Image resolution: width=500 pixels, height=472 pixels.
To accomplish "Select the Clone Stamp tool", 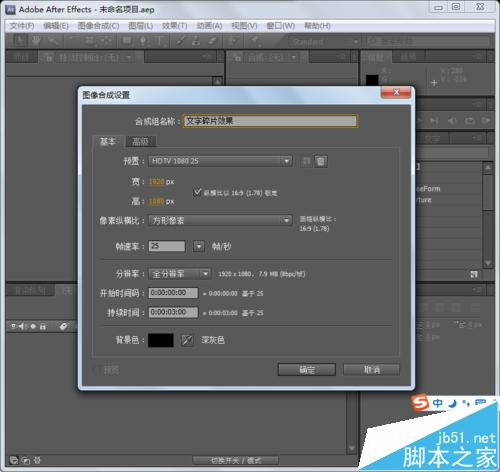I will 196,41.
